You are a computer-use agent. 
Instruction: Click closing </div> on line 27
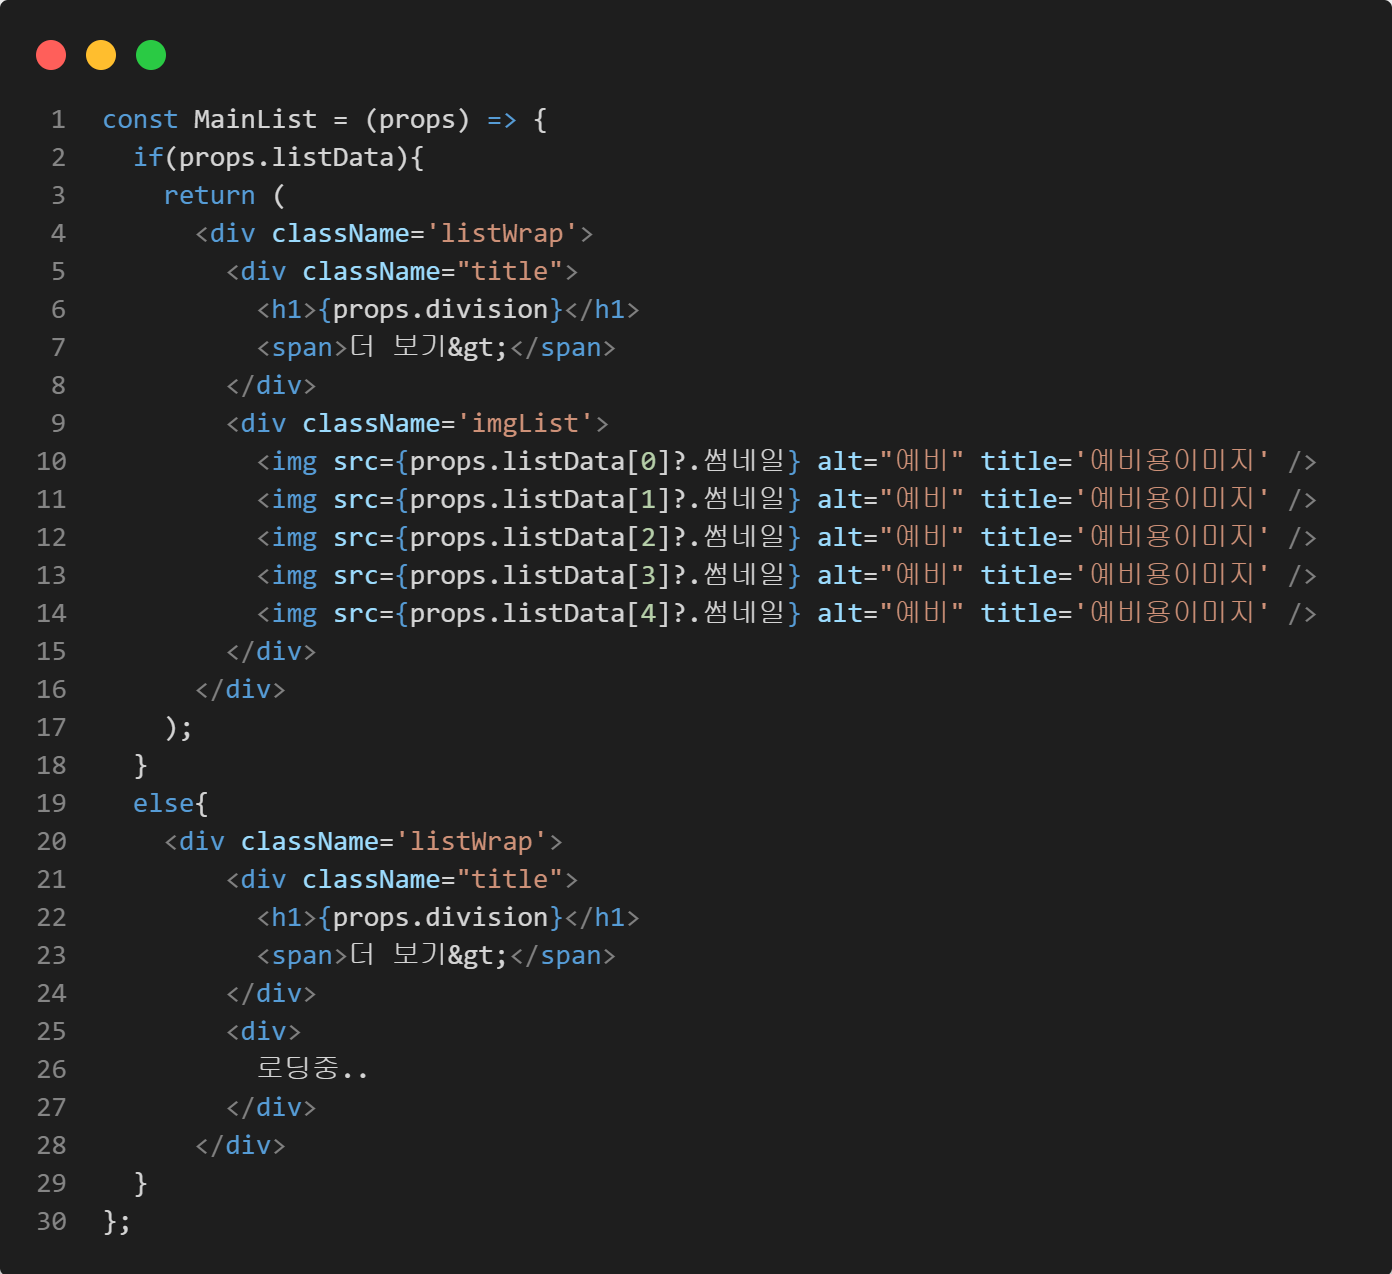tap(271, 1107)
